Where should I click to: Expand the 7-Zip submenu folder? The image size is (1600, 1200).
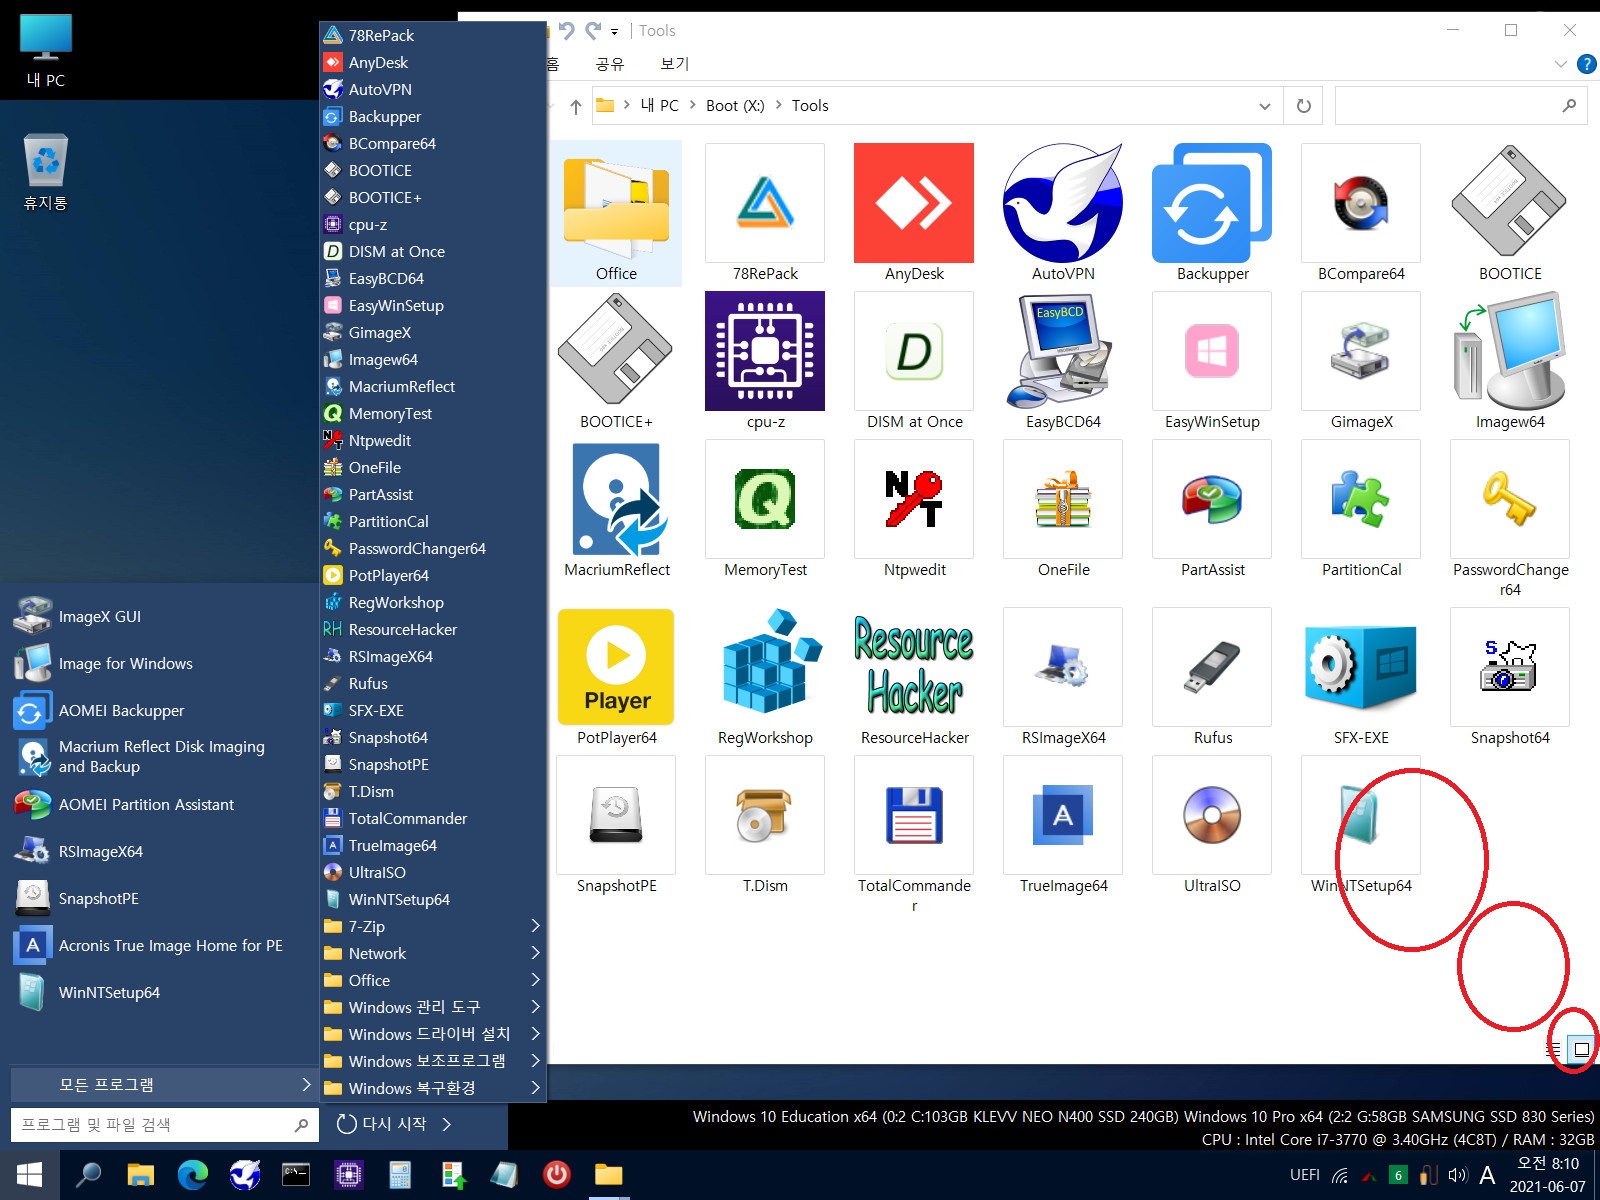(432, 926)
